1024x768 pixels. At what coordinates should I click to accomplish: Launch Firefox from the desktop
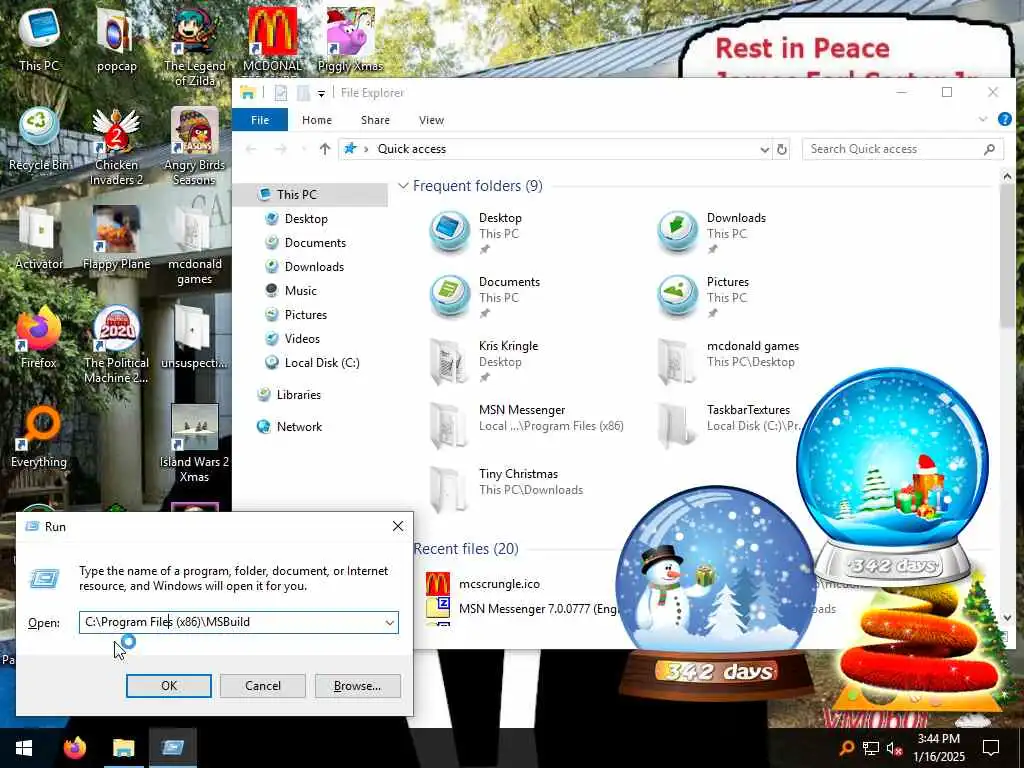(x=39, y=337)
